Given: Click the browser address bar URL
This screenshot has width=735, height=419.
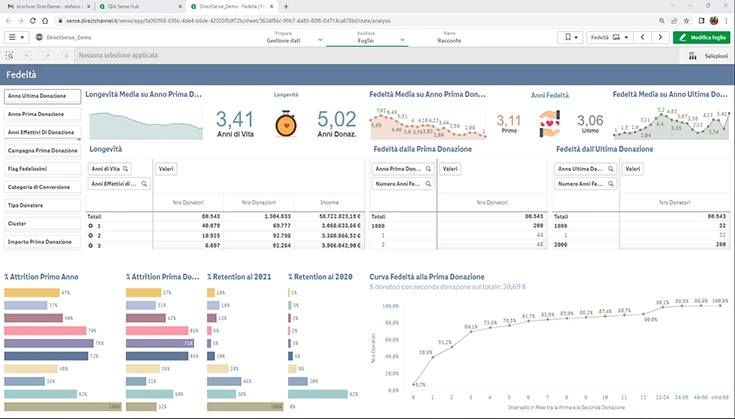Looking at the screenshot, I should click(x=228, y=21).
